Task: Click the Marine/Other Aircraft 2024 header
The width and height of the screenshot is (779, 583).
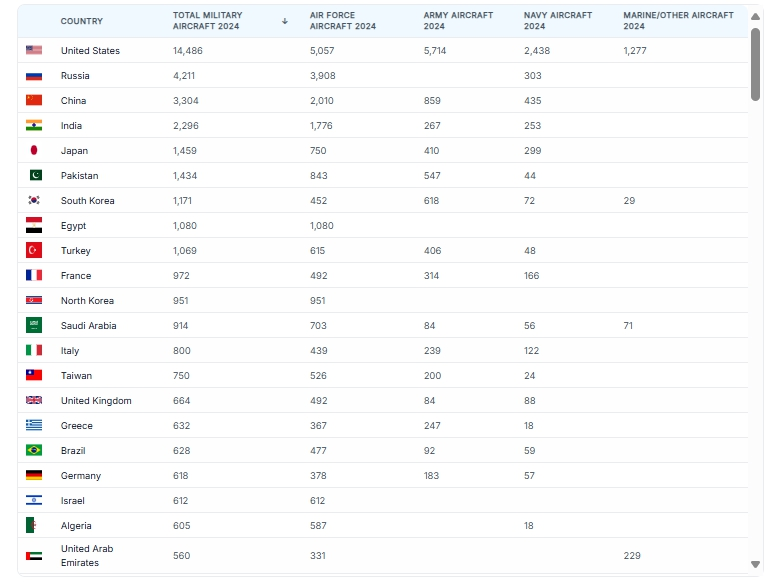Action: tap(677, 21)
